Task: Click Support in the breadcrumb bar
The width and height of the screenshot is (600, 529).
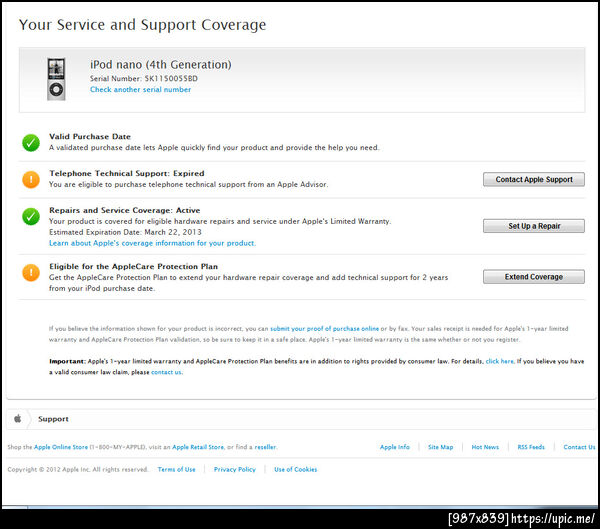Action: click(x=54, y=419)
